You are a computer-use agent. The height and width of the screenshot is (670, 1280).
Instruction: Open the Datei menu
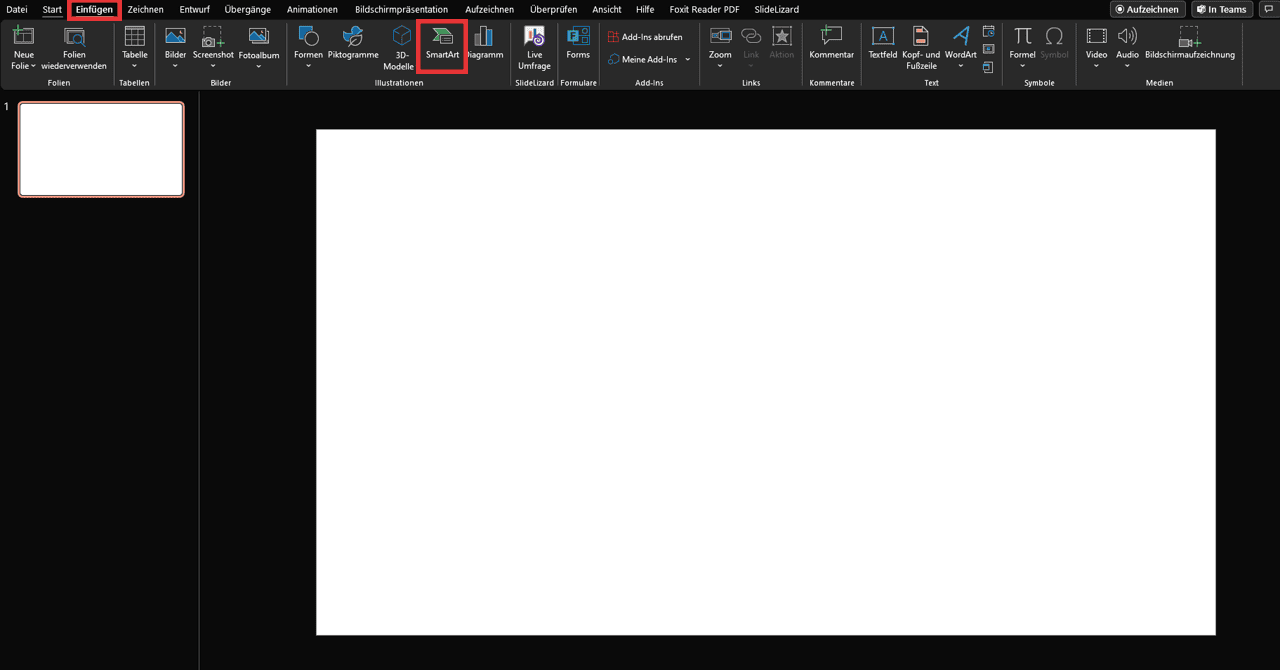[17, 9]
